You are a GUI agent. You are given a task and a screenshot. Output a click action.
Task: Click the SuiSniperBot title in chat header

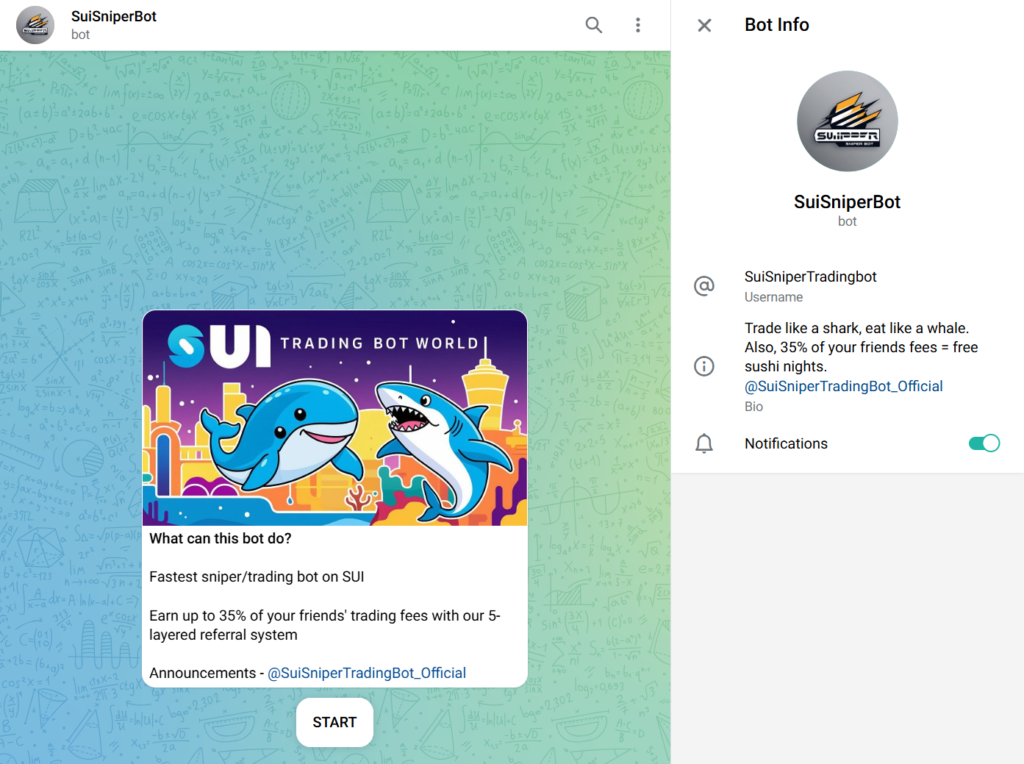[114, 16]
